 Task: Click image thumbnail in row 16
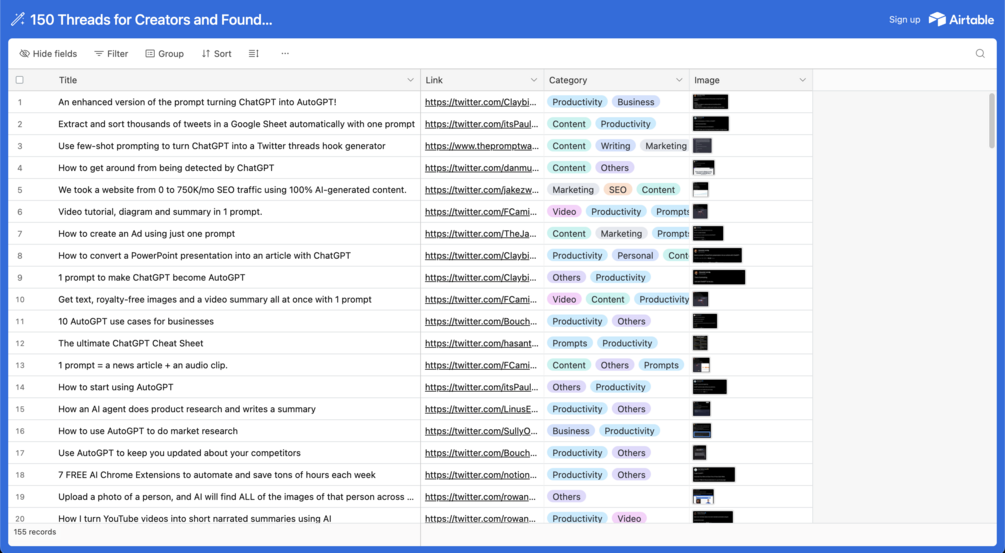point(702,431)
